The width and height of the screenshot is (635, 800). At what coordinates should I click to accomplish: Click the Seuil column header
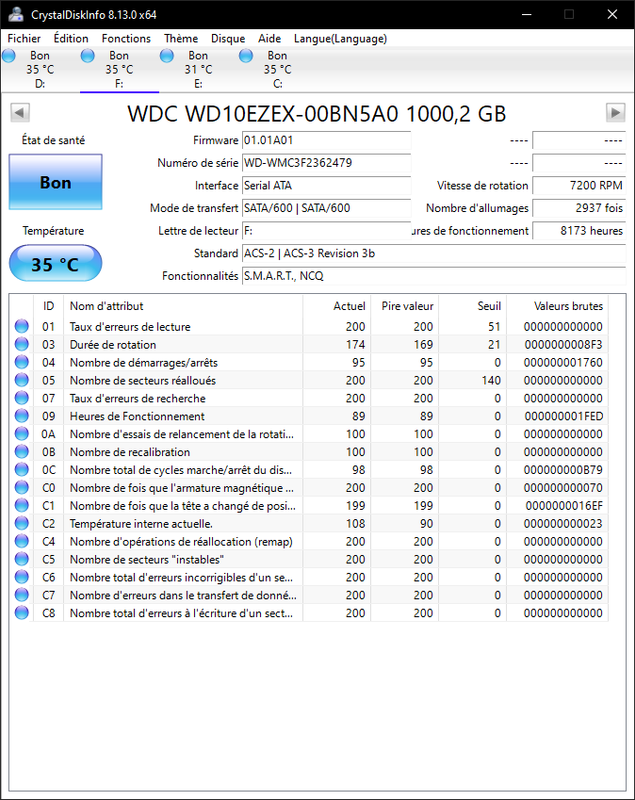472,306
